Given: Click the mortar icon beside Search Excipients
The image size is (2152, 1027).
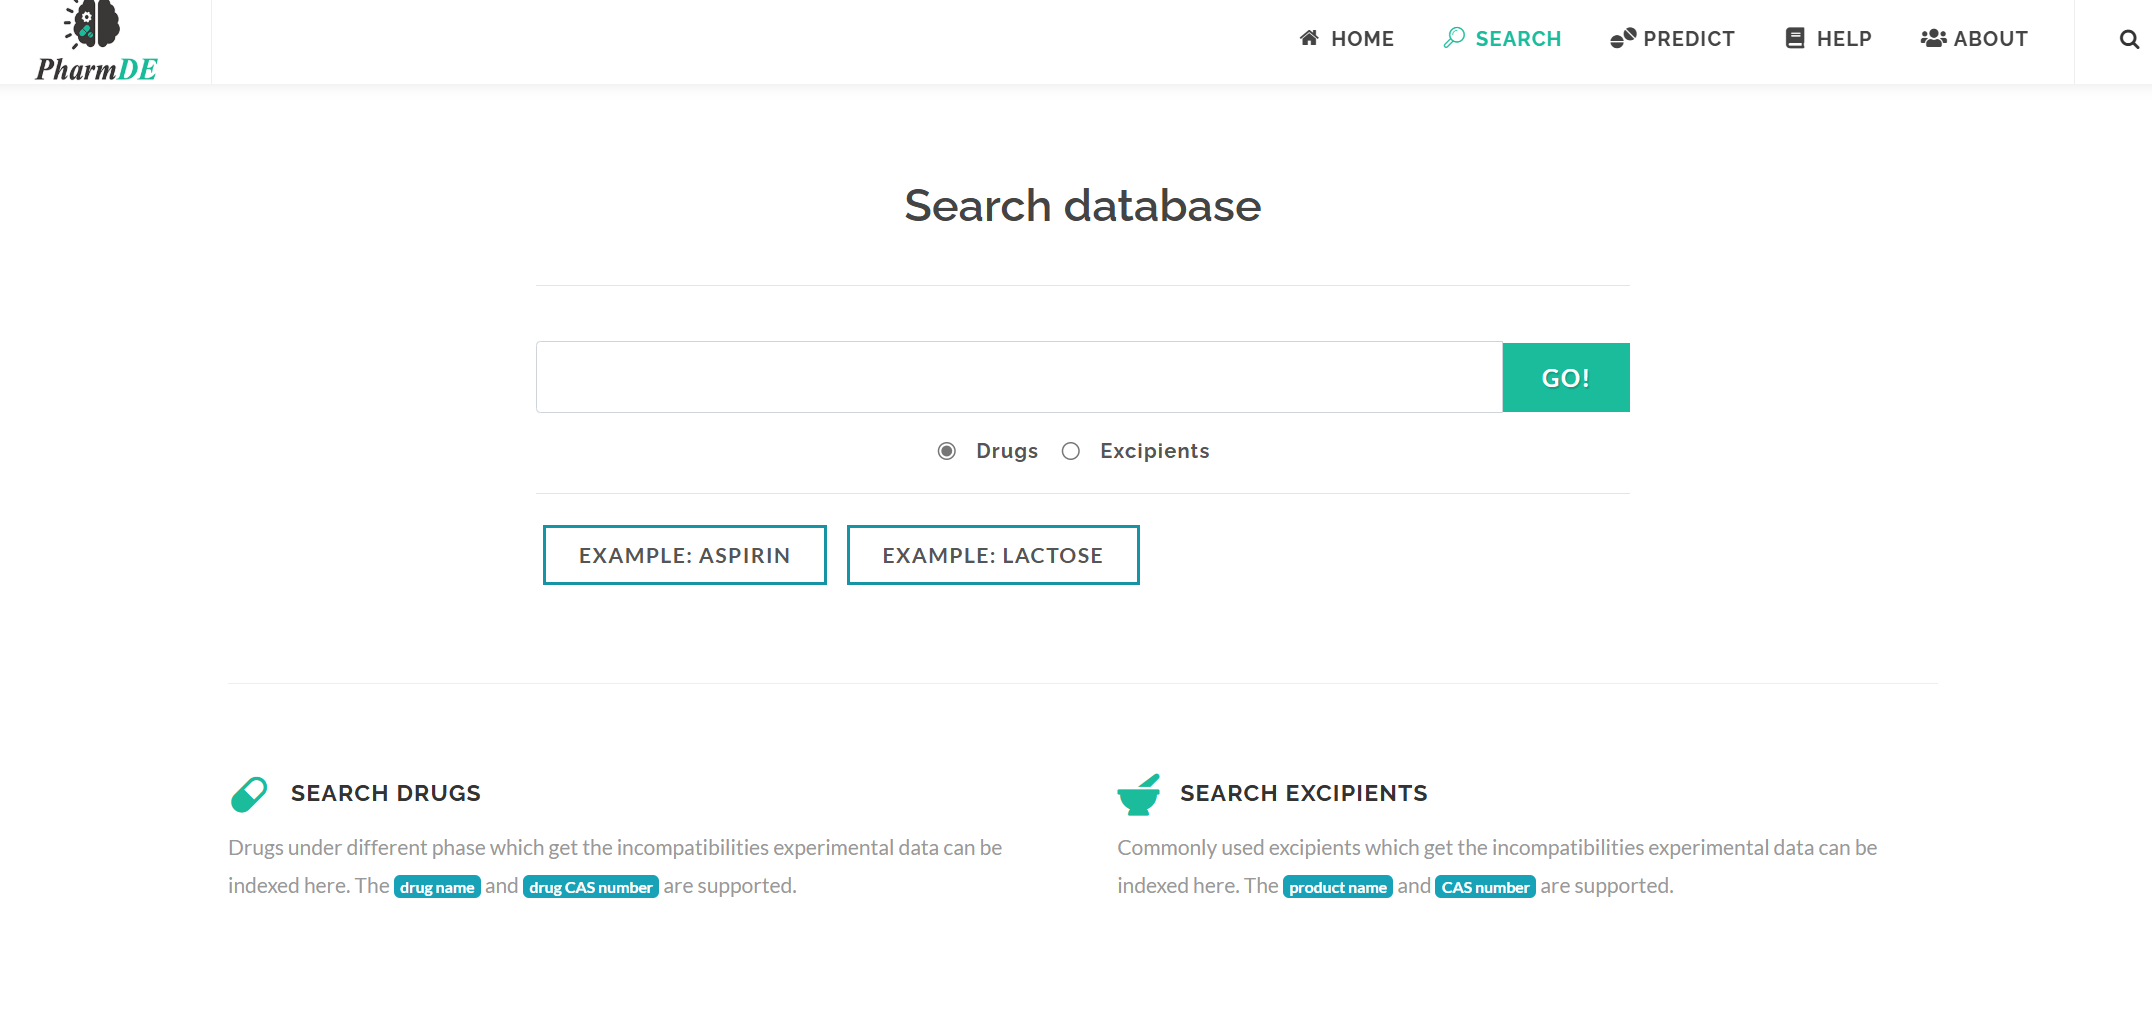Looking at the screenshot, I should coord(1139,794).
